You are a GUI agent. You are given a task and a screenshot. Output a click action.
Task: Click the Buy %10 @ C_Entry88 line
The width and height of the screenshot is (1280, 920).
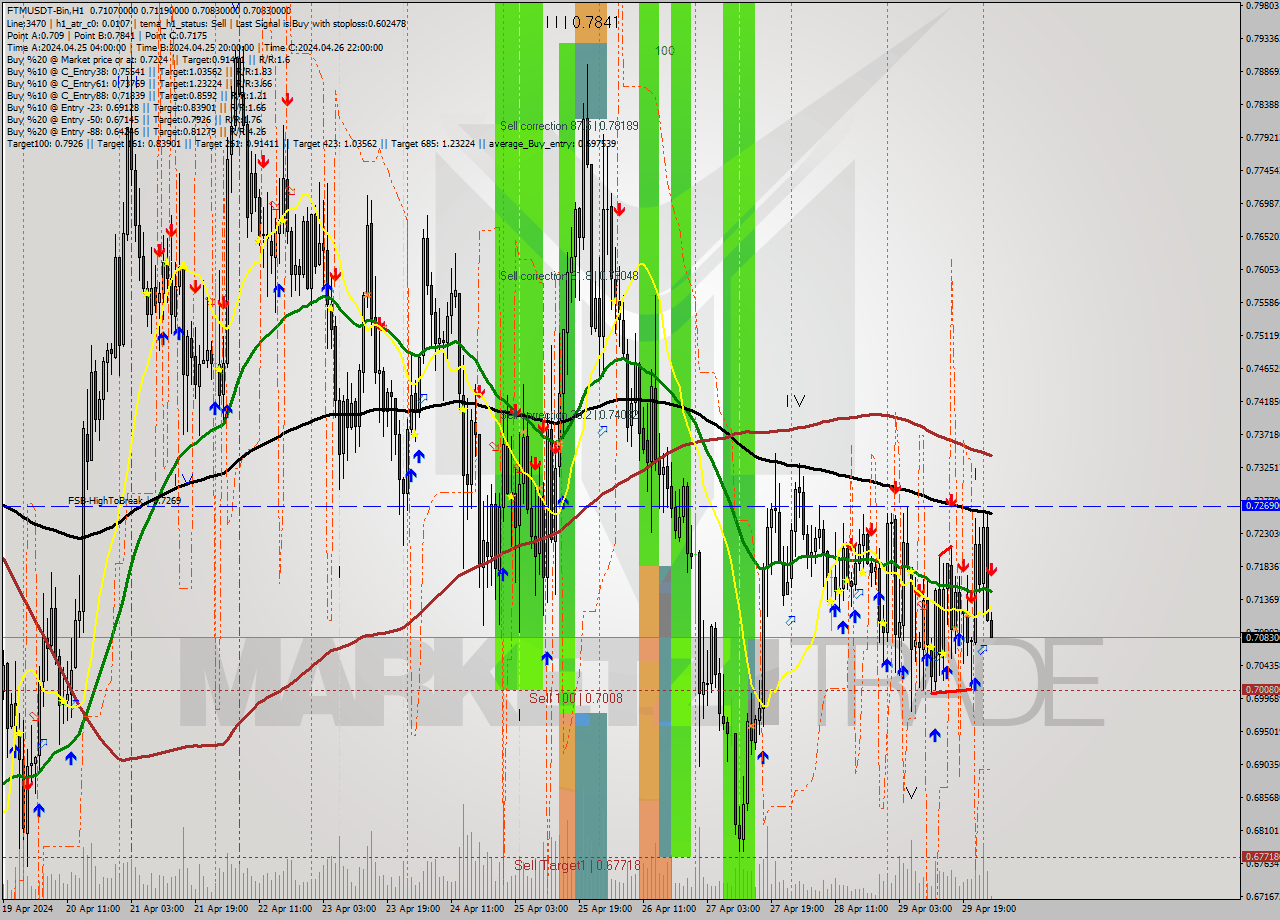(x=138, y=95)
